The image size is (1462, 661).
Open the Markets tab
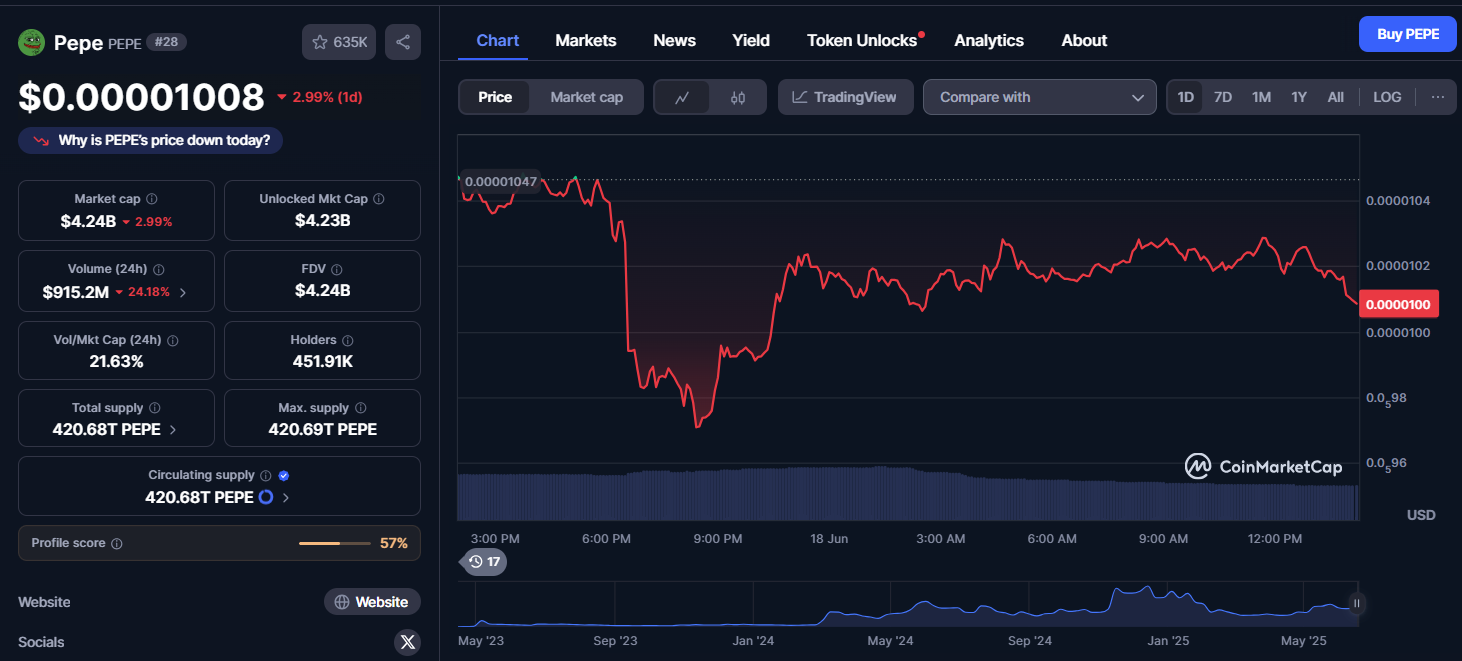(x=586, y=40)
